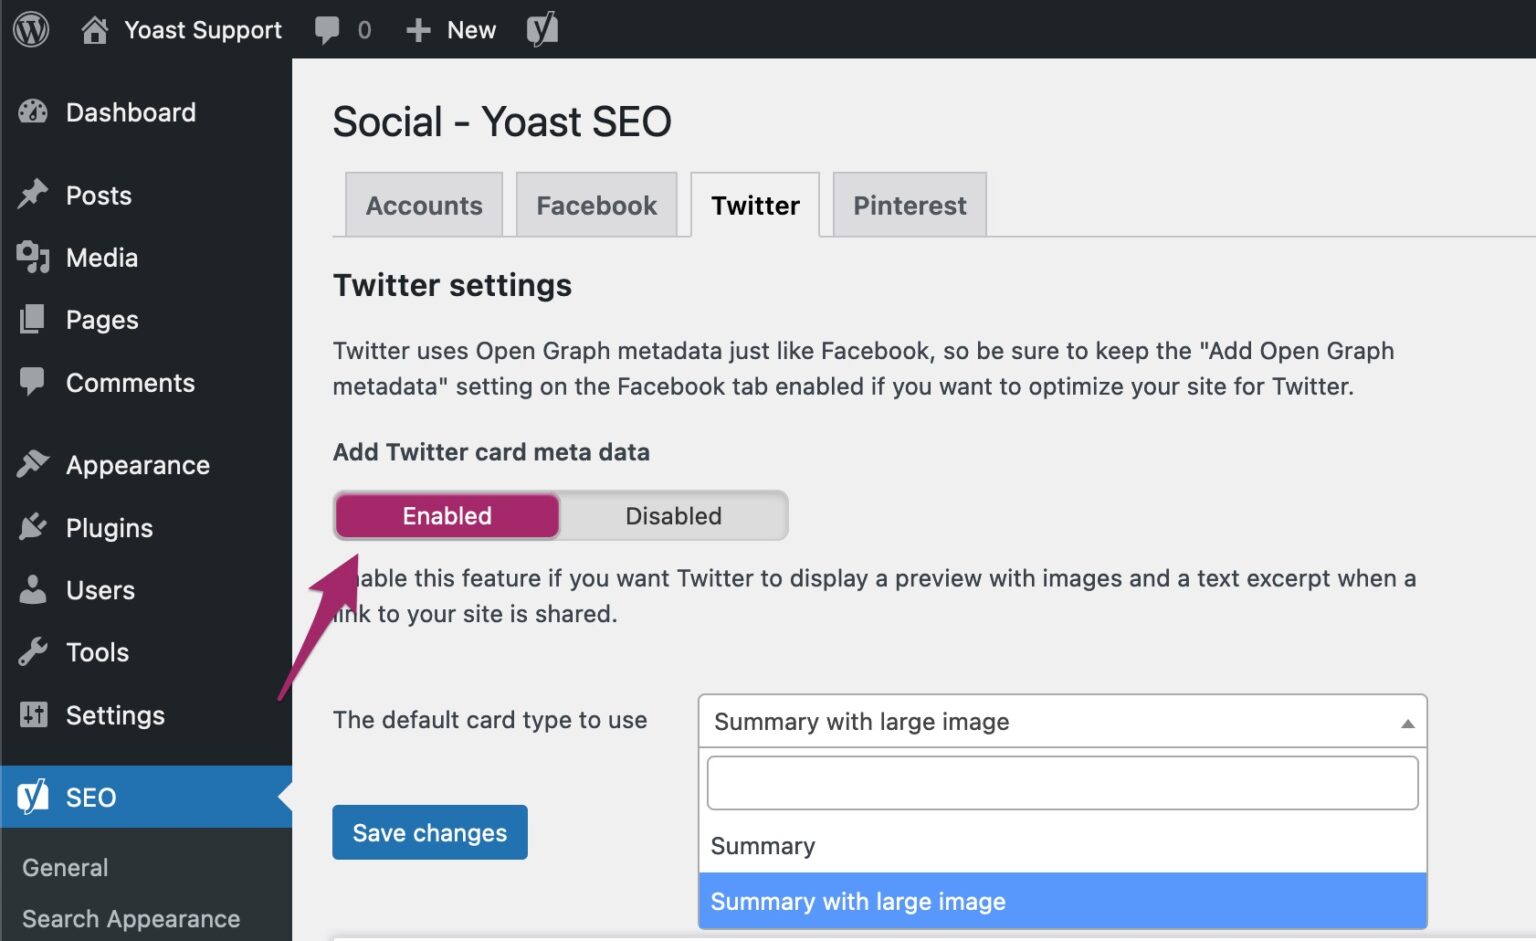
Task: Open the Tools wrench icon
Action: [33, 652]
